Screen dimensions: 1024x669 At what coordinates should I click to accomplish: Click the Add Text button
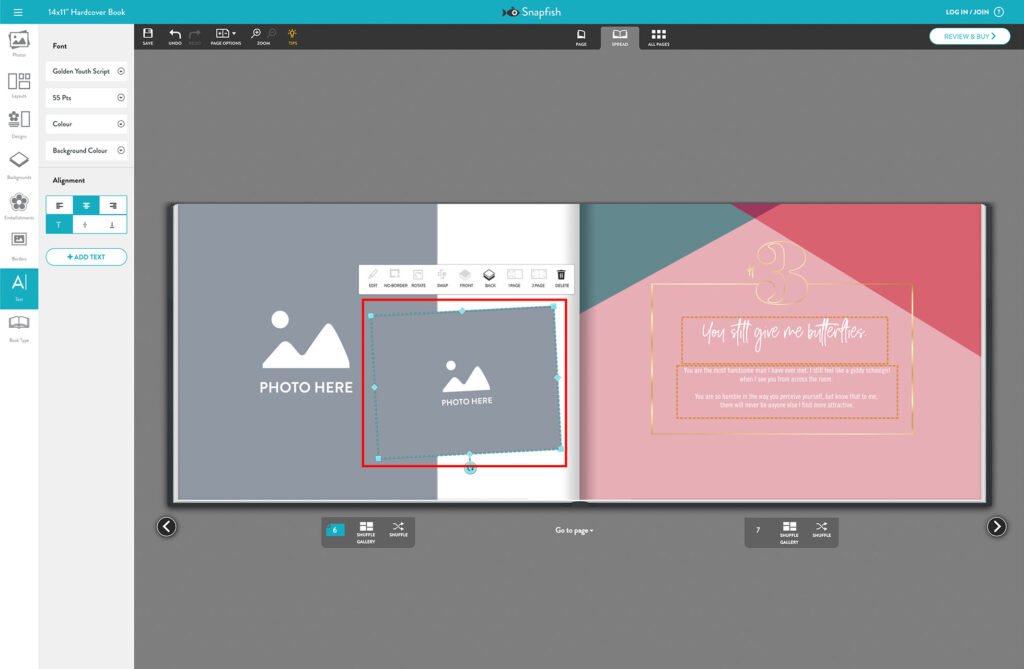(x=86, y=257)
